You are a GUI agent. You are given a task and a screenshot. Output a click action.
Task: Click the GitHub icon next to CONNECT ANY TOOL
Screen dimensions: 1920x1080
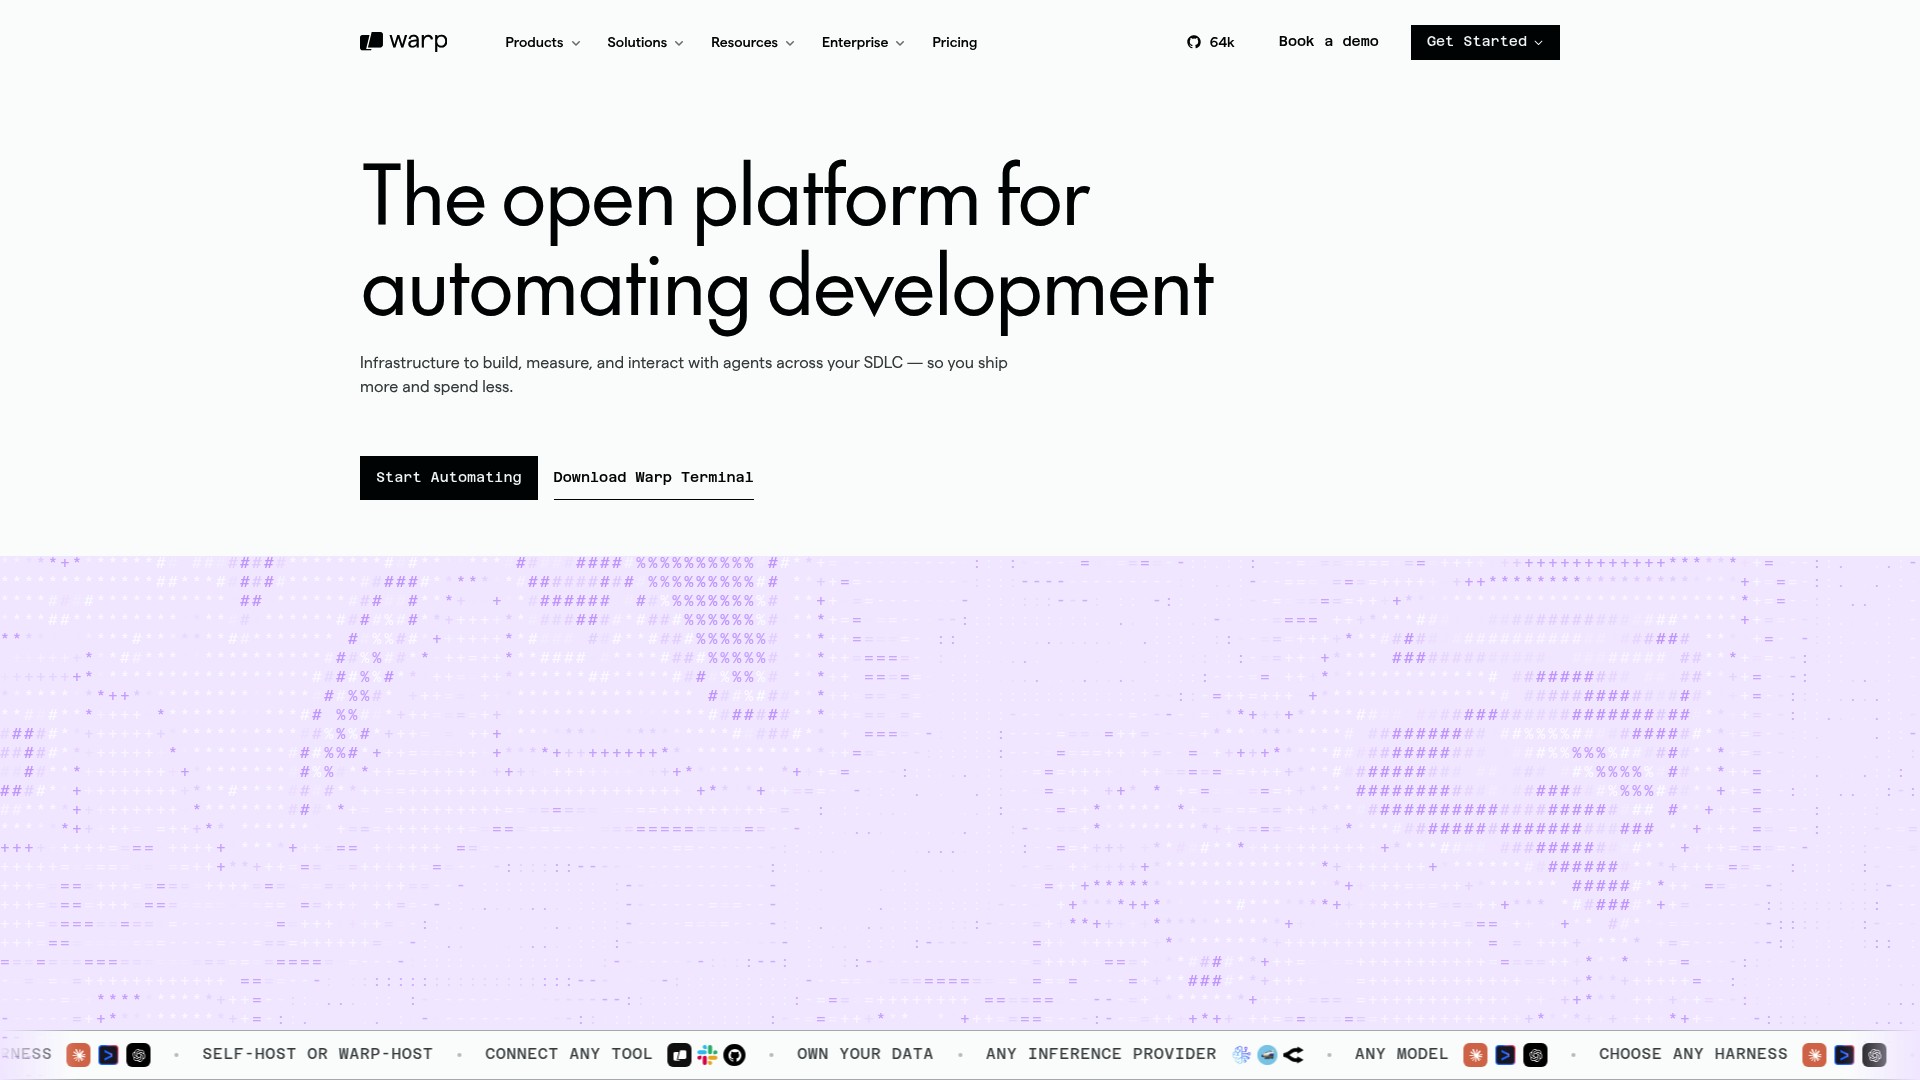click(x=735, y=1055)
